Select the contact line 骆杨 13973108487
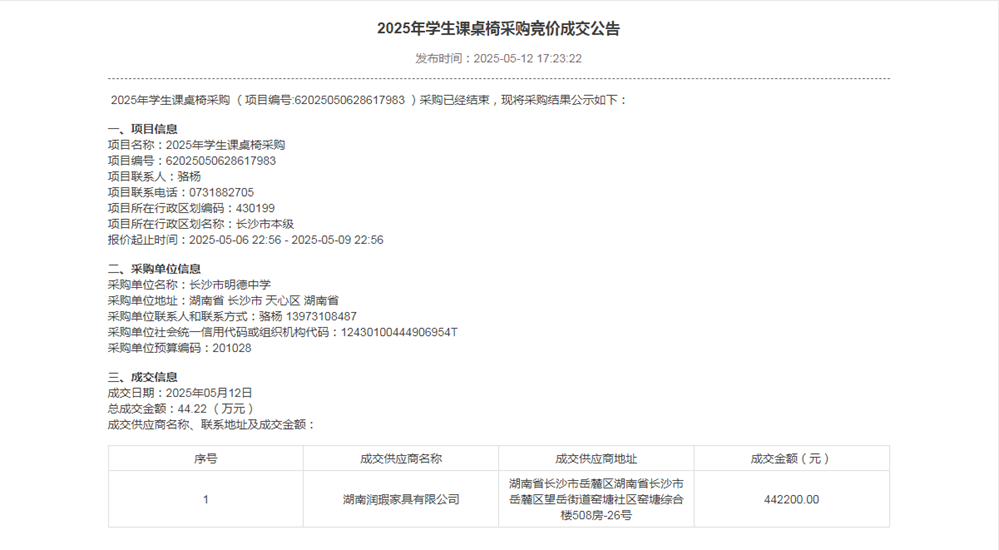 click(x=232, y=317)
